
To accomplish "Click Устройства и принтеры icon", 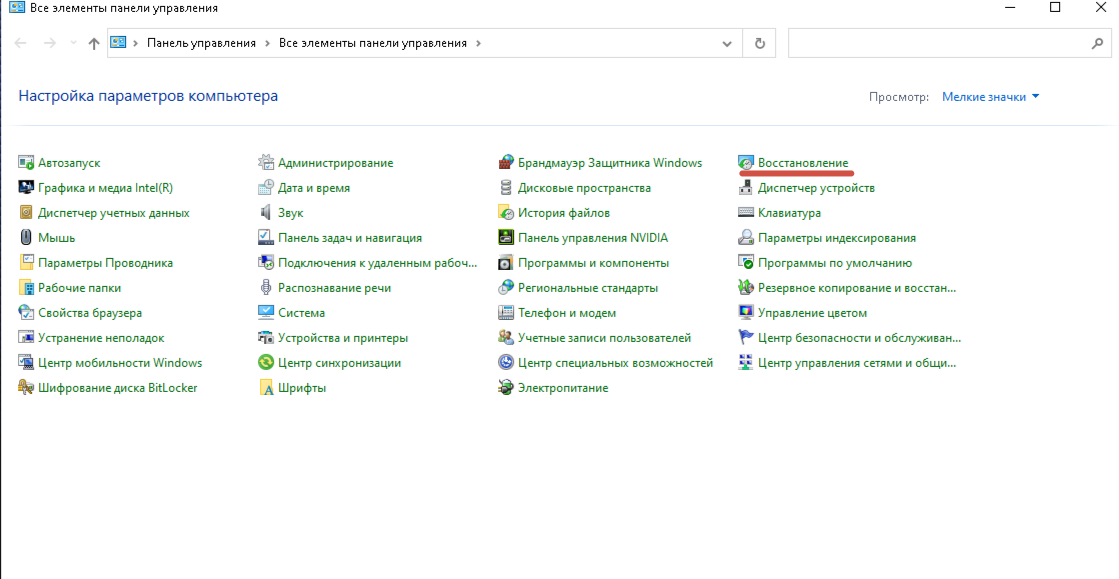I will [265, 338].
